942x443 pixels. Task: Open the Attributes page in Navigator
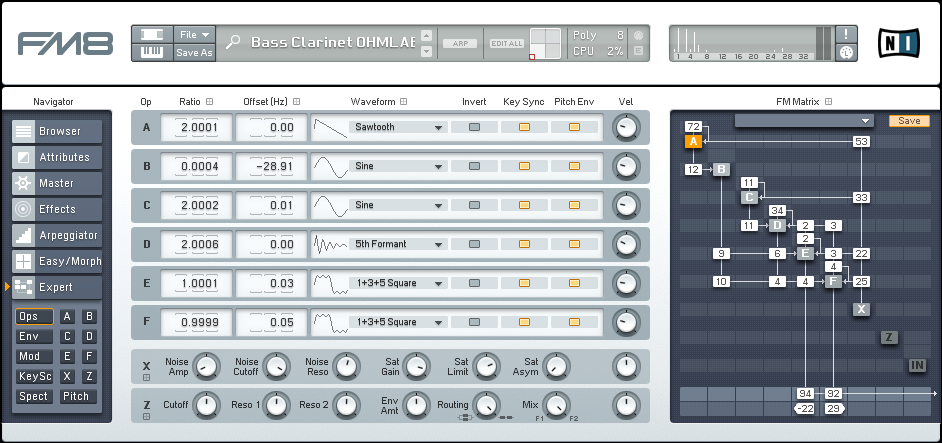coord(57,157)
